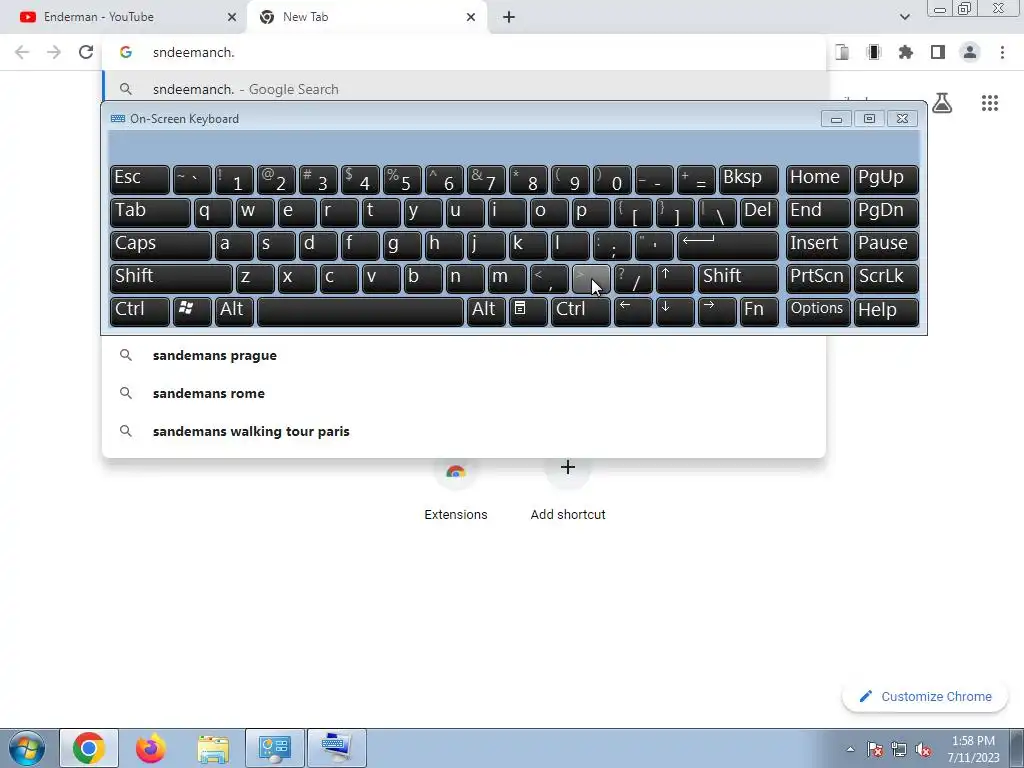Image resolution: width=1024 pixels, height=768 pixels.
Task: Select 'sandemans prague' suggestion
Action: click(x=464, y=355)
